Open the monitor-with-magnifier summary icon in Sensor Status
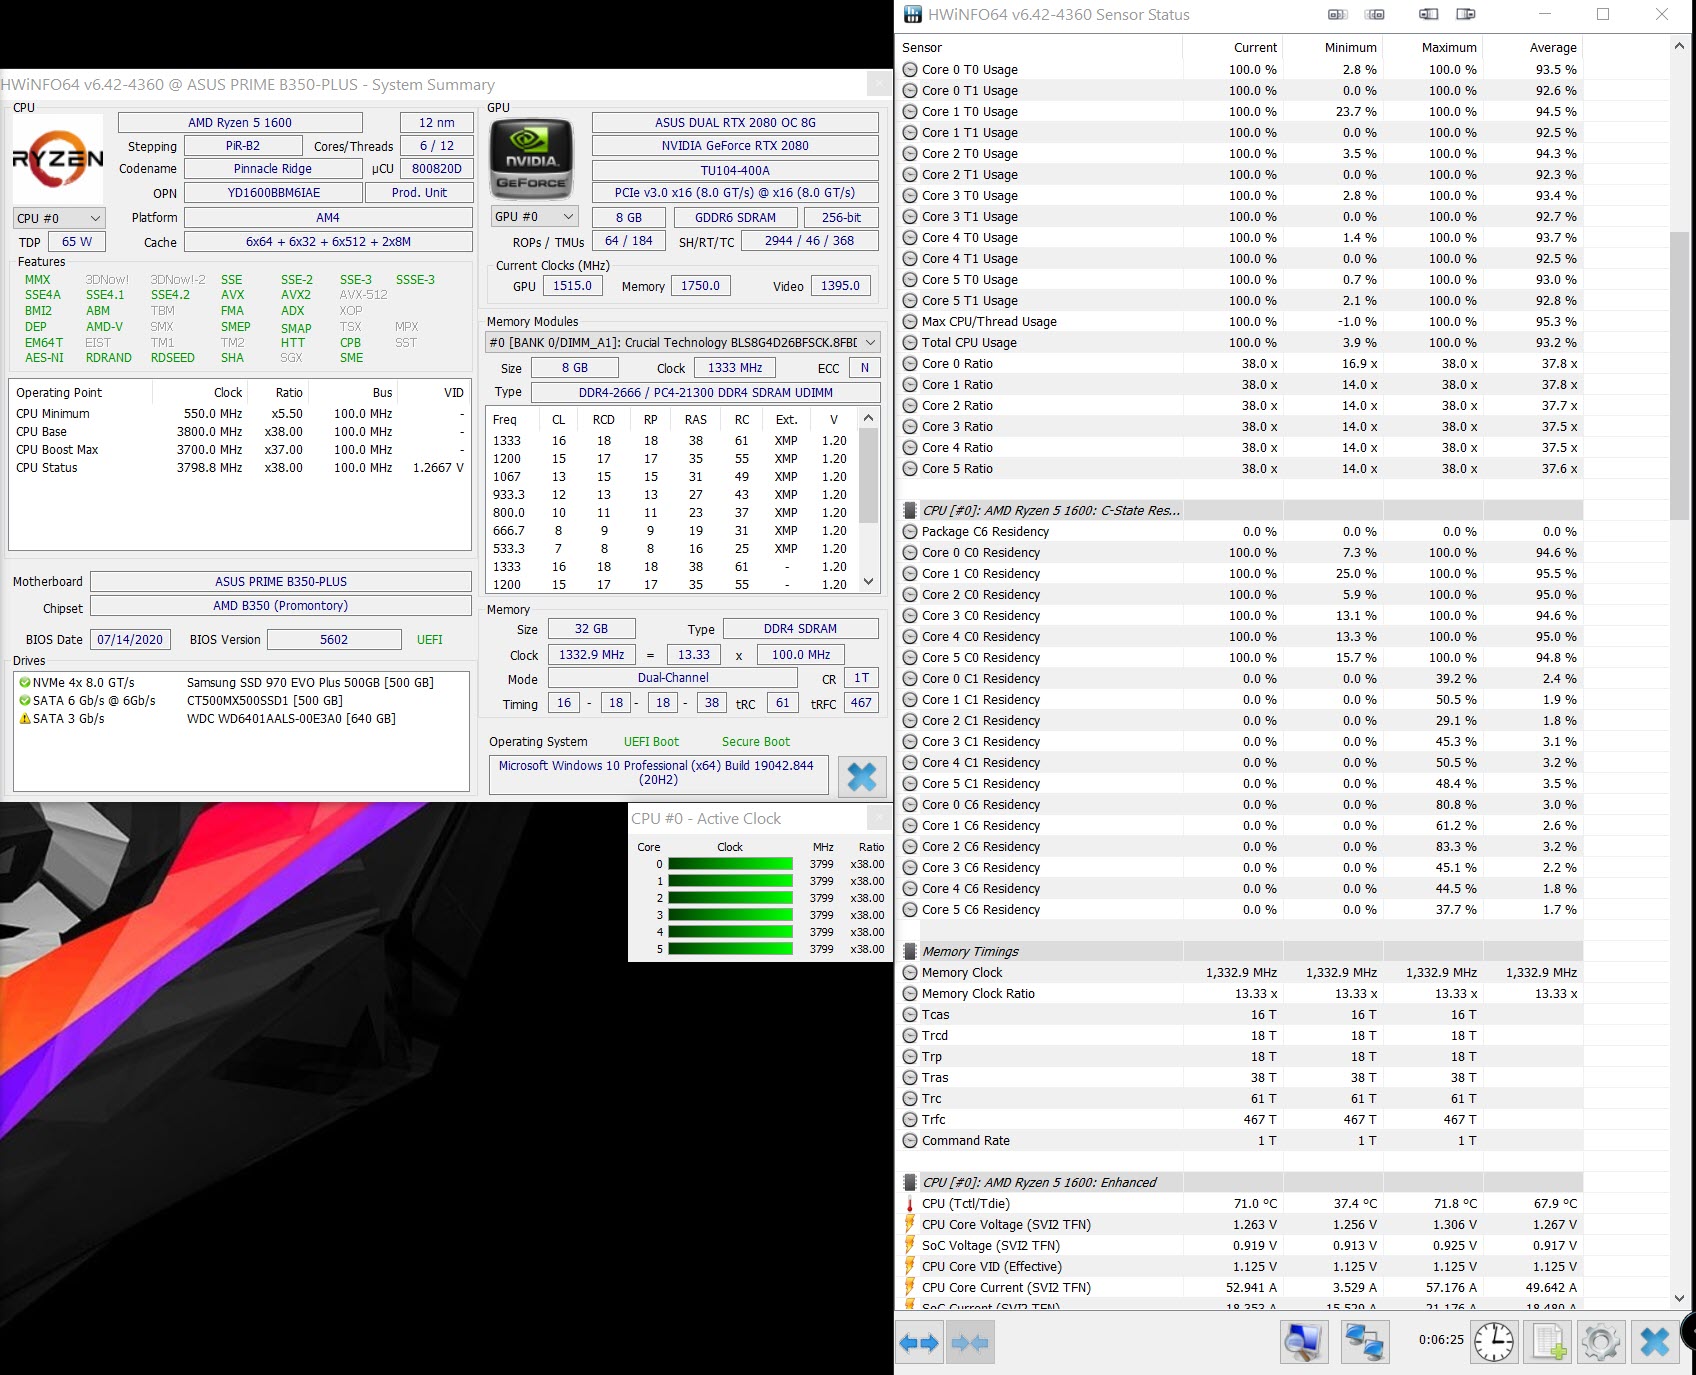1696x1375 pixels. [1303, 1342]
